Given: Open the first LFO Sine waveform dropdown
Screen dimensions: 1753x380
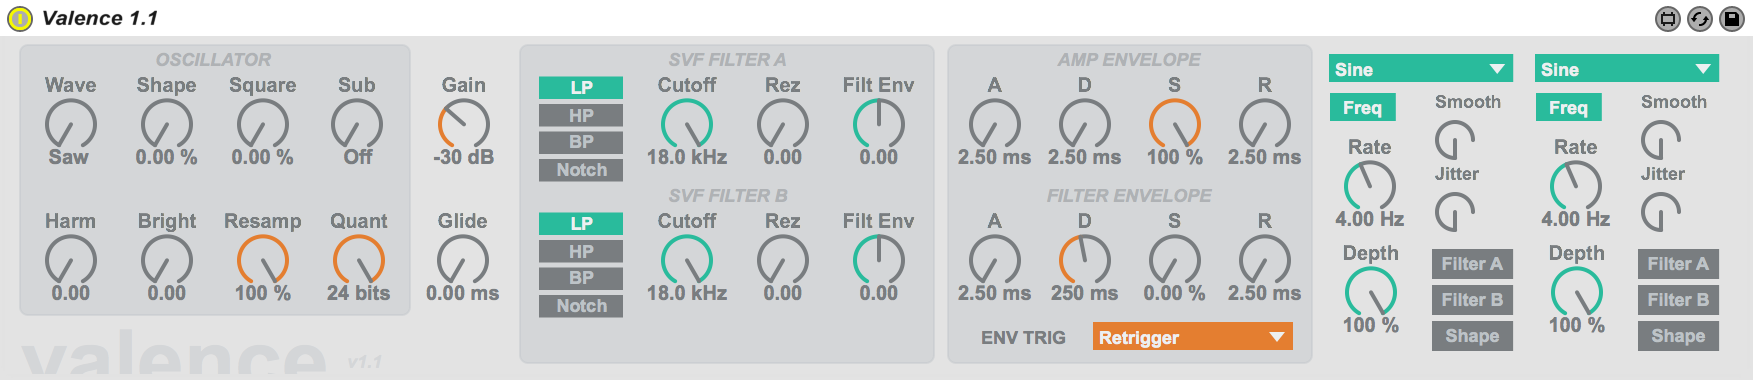Looking at the screenshot, I should tap(1421, 69).
